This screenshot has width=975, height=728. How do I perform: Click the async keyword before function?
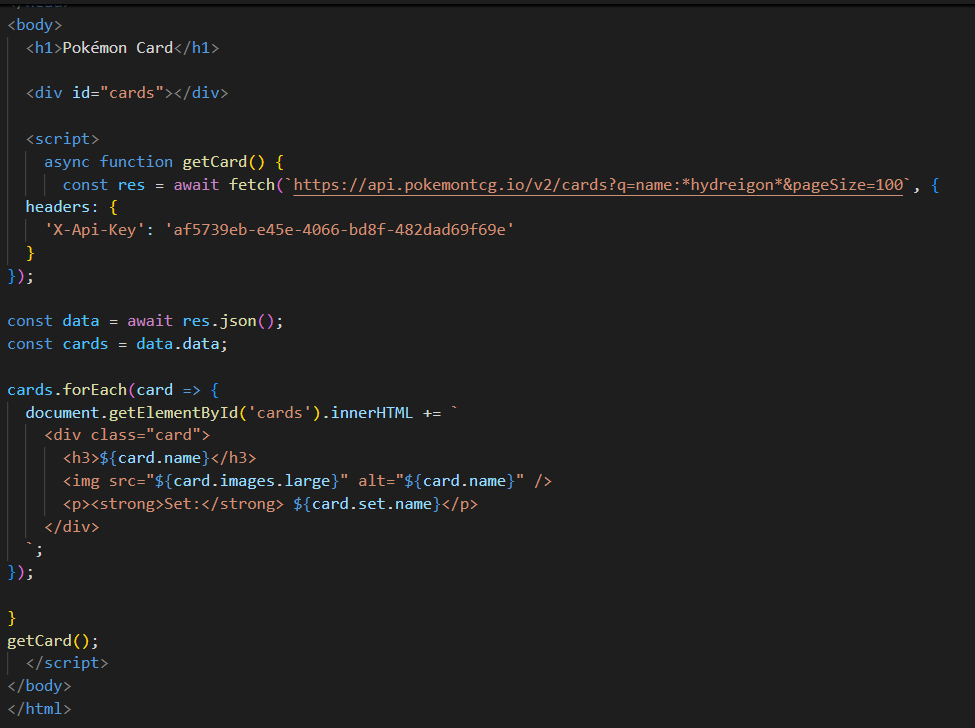coord(67,162)
